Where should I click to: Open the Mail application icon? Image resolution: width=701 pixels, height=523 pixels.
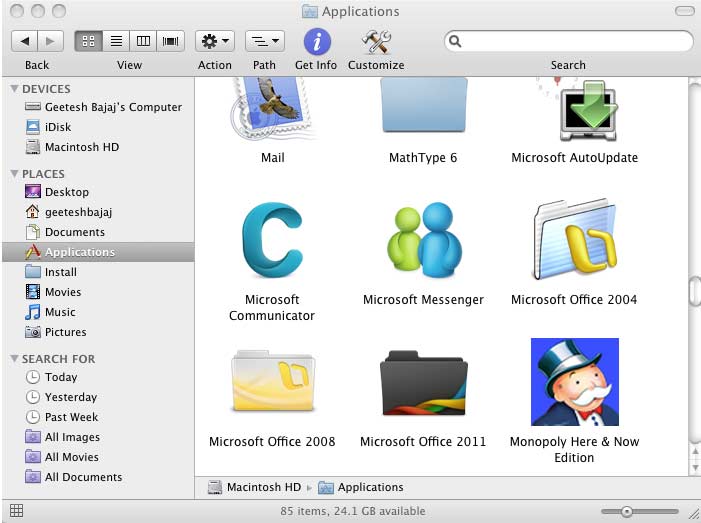(x=273, y=110)
